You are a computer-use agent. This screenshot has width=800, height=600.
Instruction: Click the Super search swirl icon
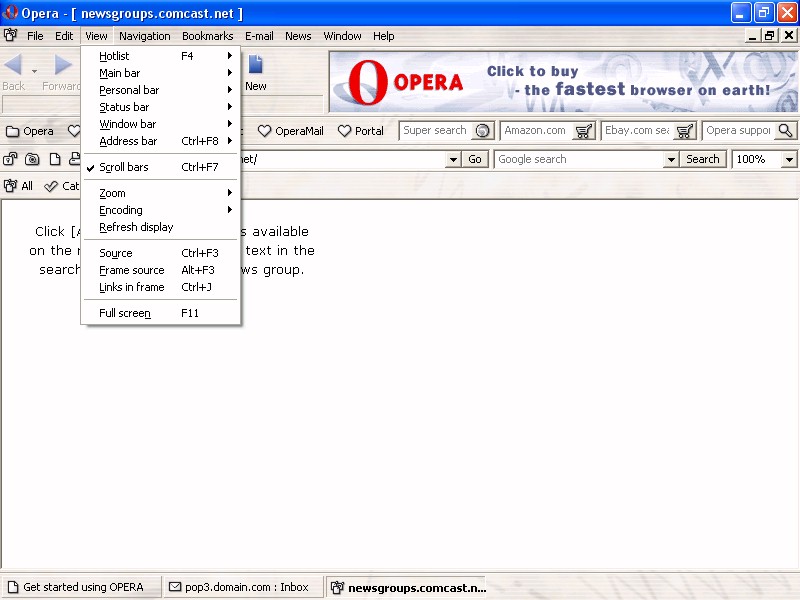point(483,131)
